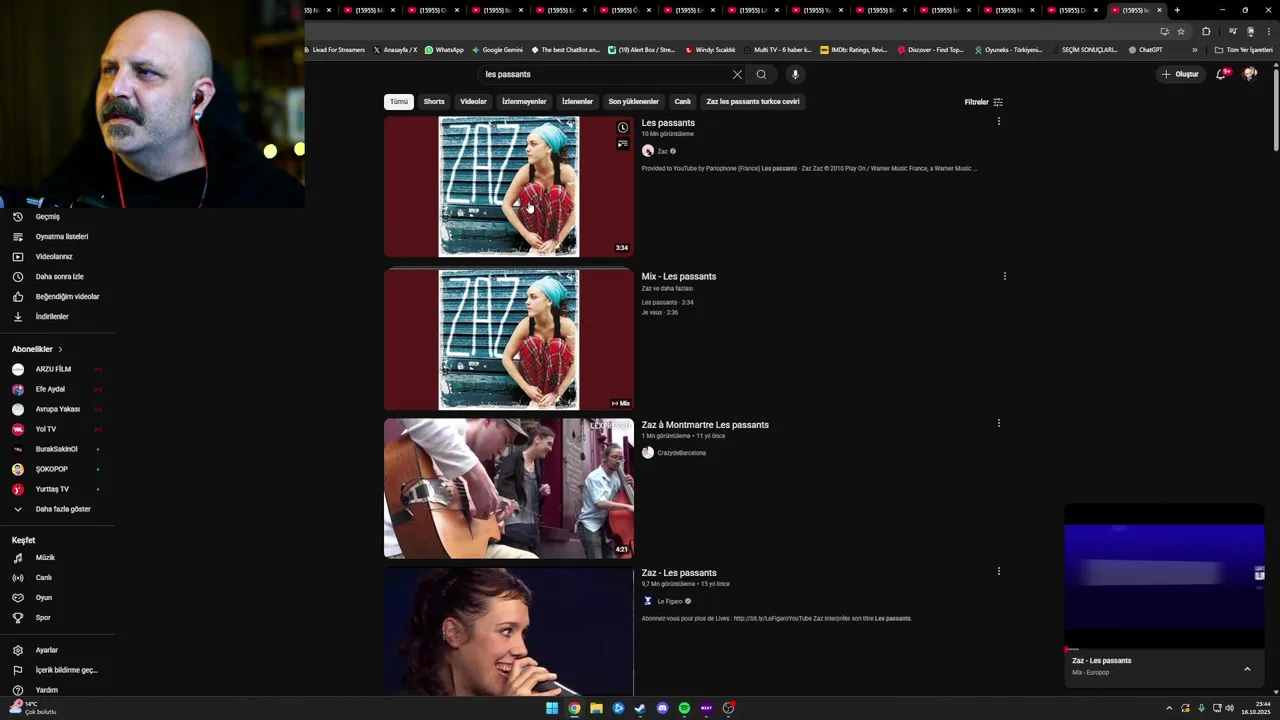Viewport: 1280px width, 720px height.
Task: Select the Shorts filter chip
Action: [434, 102]
